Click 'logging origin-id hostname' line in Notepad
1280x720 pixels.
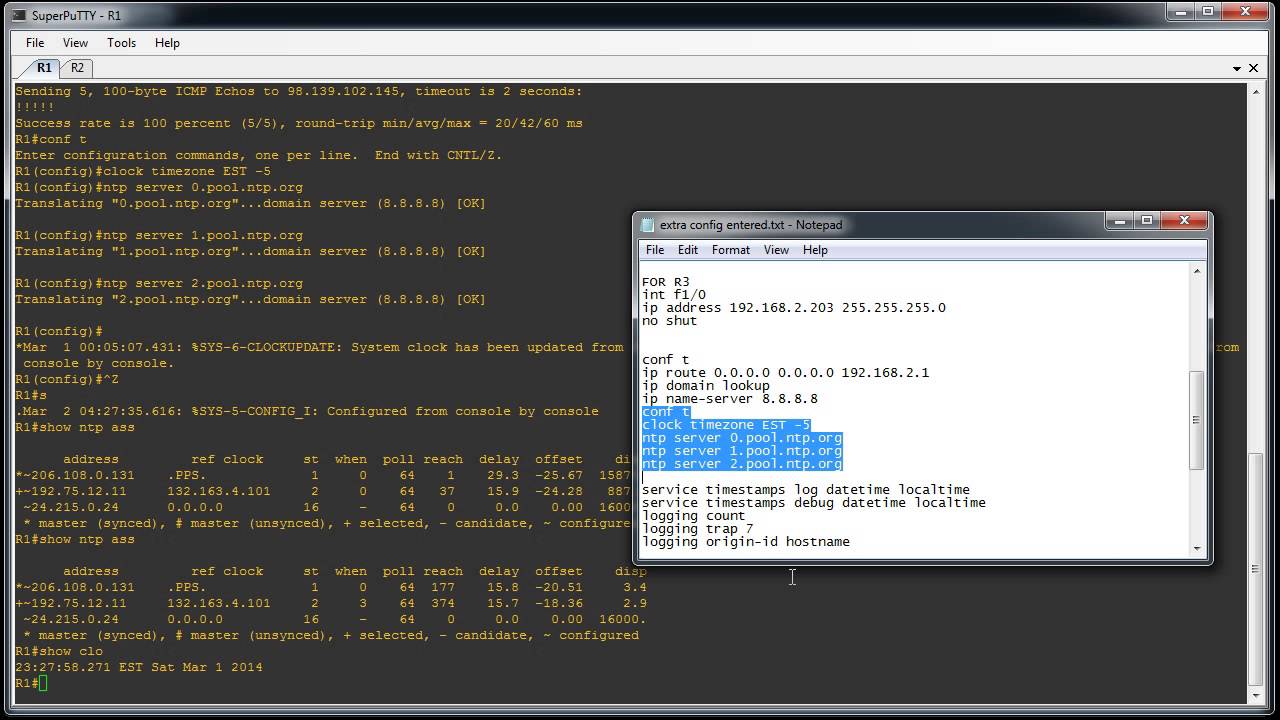pos(746,542)
